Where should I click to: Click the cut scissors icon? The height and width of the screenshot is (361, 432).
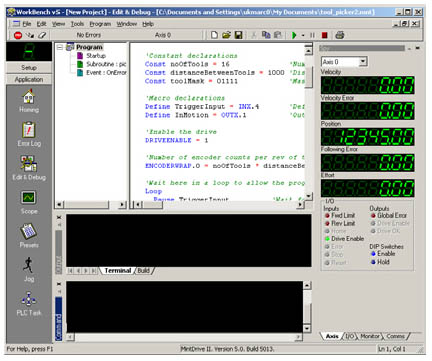point(254,35)
